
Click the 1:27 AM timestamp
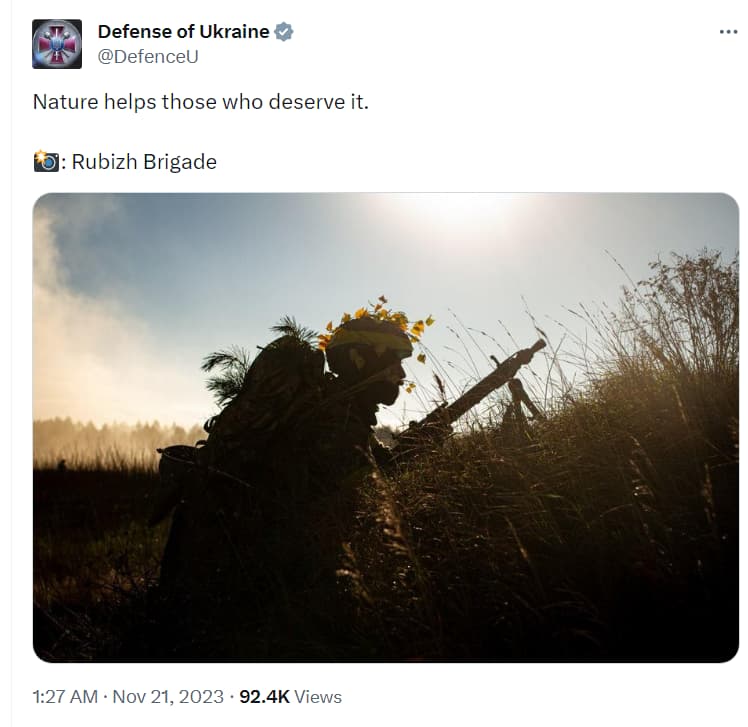point(65,697)
